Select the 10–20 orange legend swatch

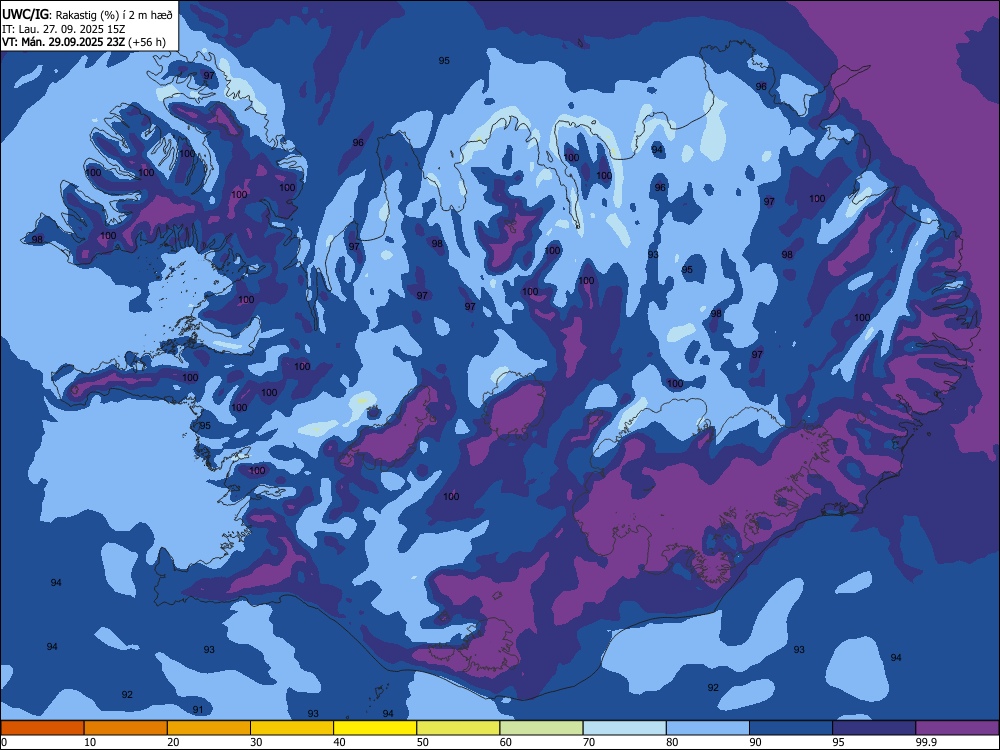pyautogui.click(x=126, y=728)
